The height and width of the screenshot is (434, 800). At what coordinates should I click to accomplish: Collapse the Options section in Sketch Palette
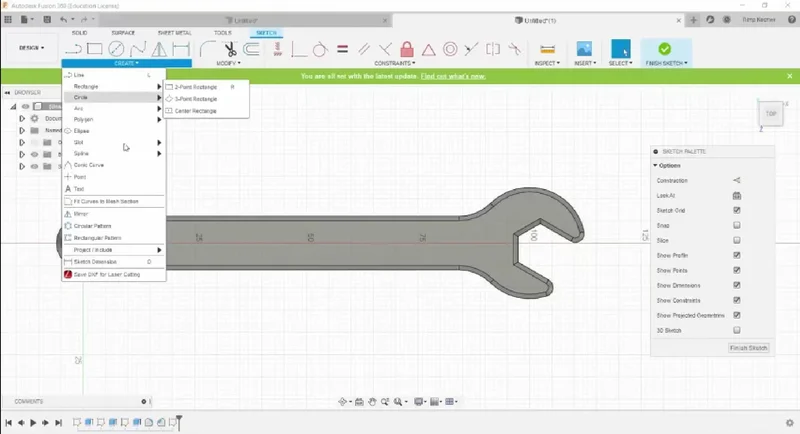656,166
